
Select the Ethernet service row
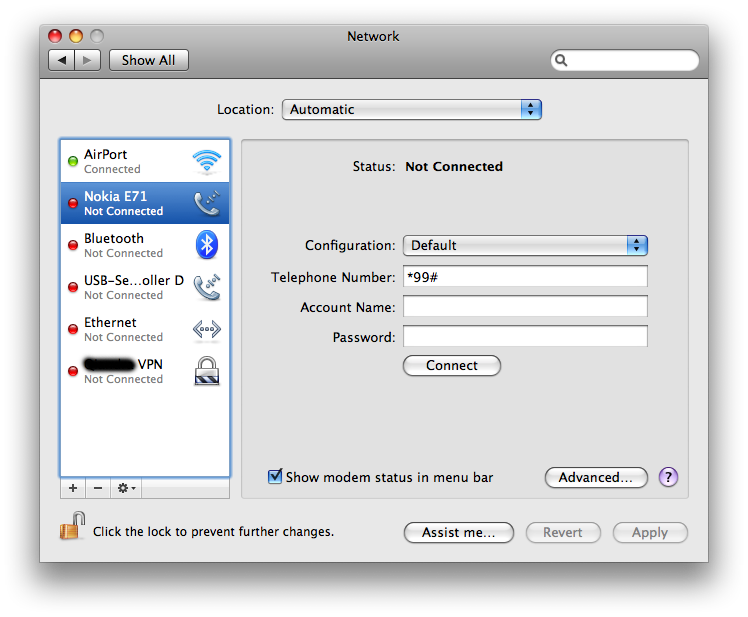point(145,329)
